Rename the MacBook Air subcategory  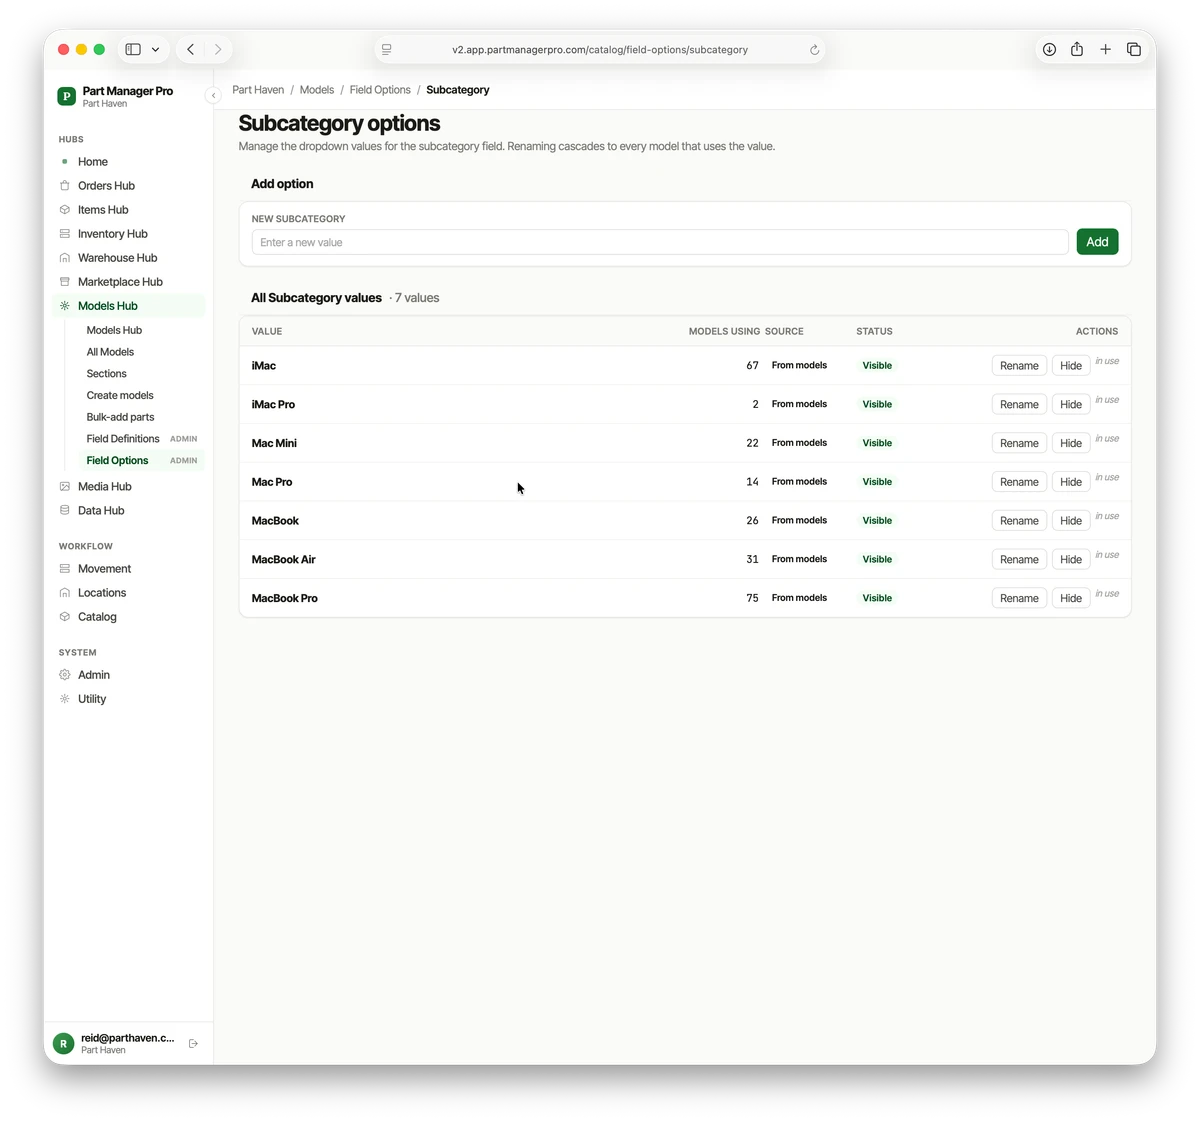pos(1019,560)
